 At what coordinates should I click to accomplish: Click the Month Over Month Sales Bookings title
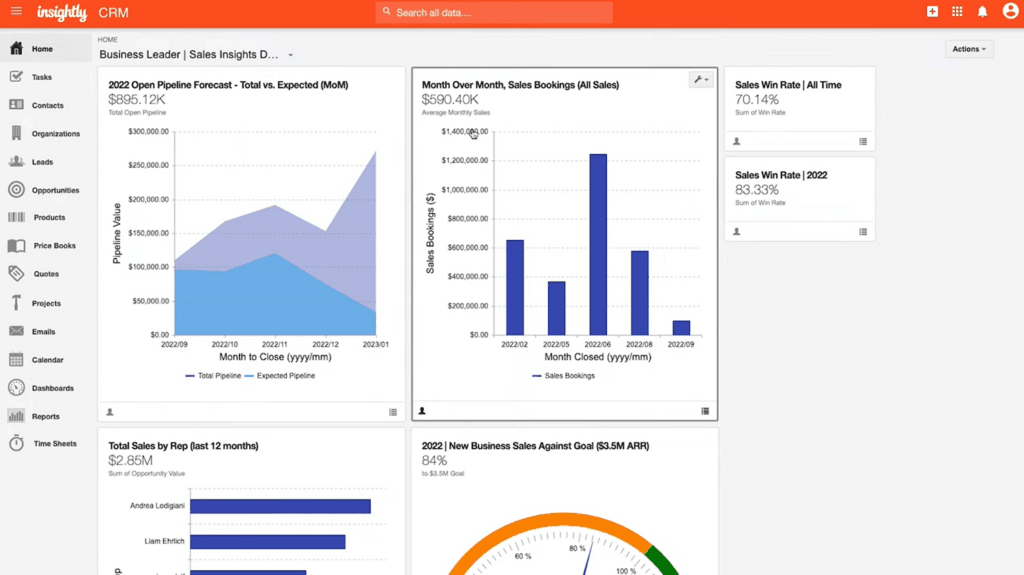pos(520,85)
